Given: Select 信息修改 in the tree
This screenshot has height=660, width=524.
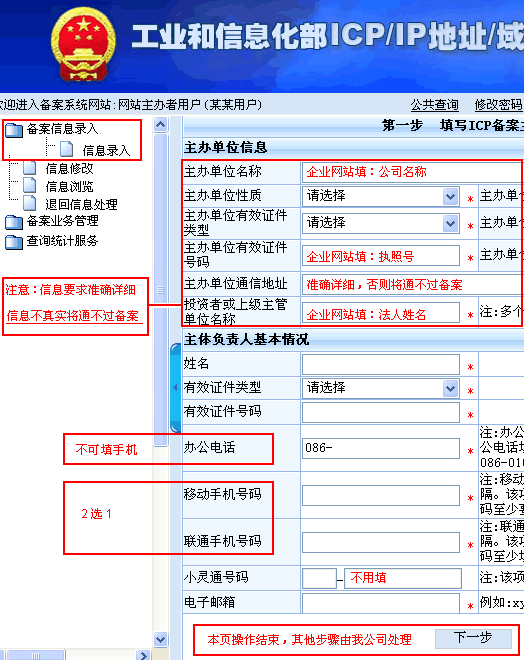Looking at the screenshot, I should coord(69,168).
